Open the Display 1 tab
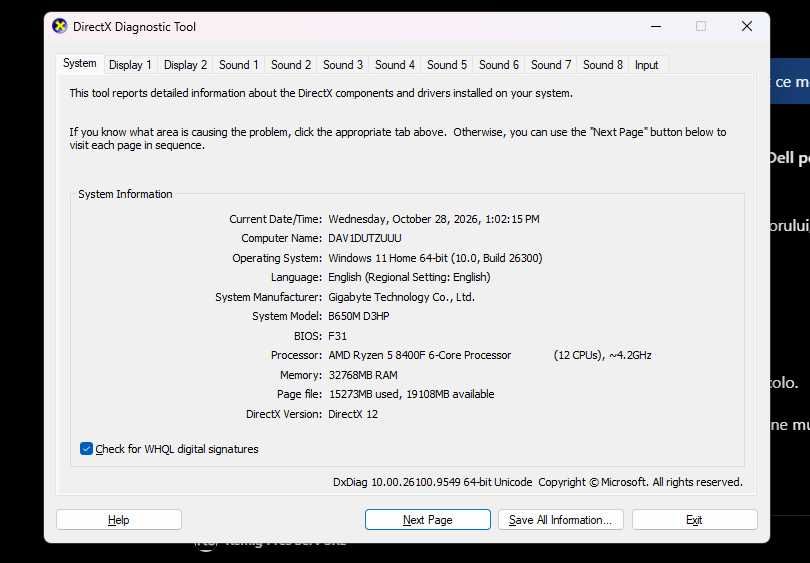Screen dimensions: 810x563 (x=130, y=65)
